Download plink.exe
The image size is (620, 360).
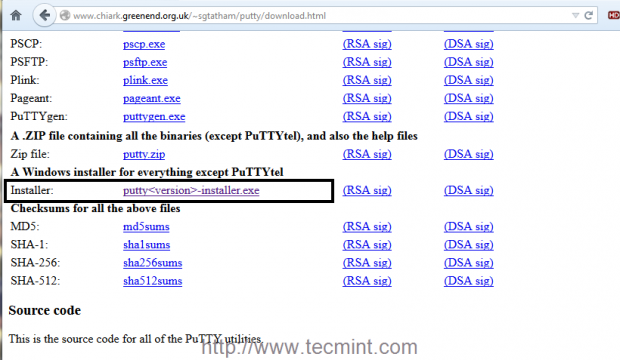(145, 80)
